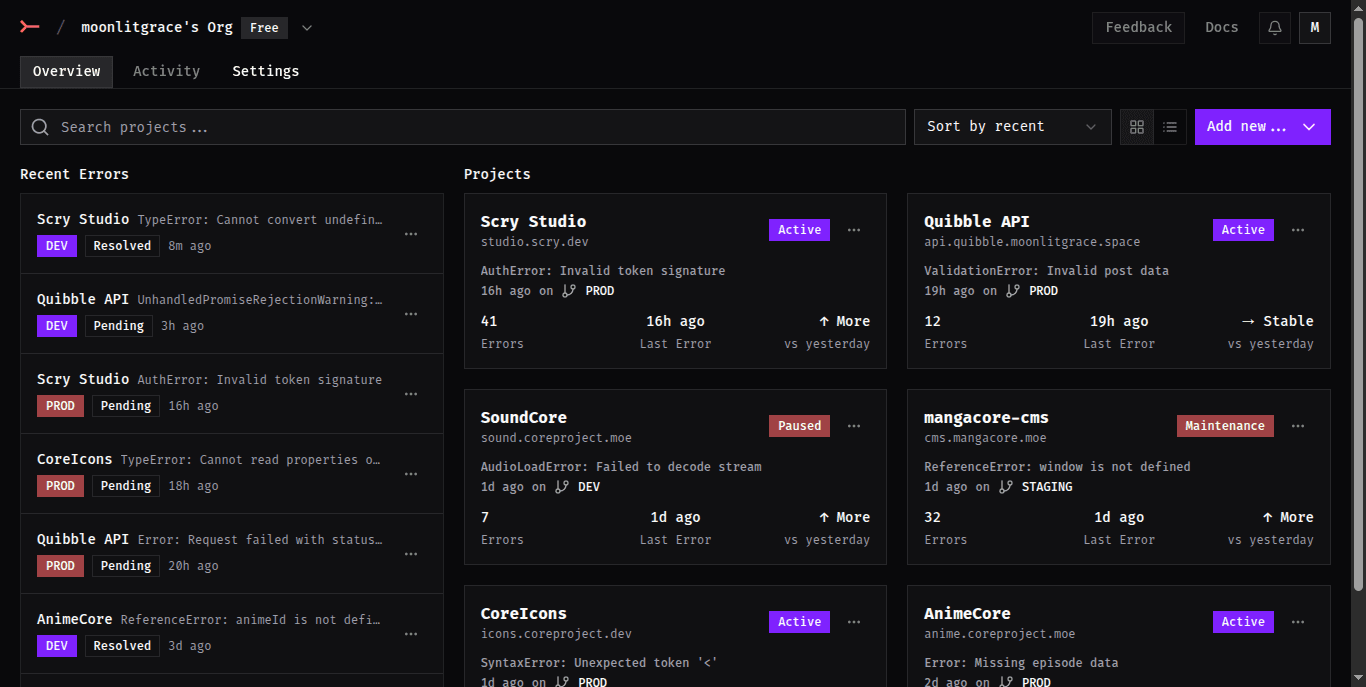Viewport: 1366px width, 687px height.
Task: Open SoundCore project card menu
Action: point(854,426)
